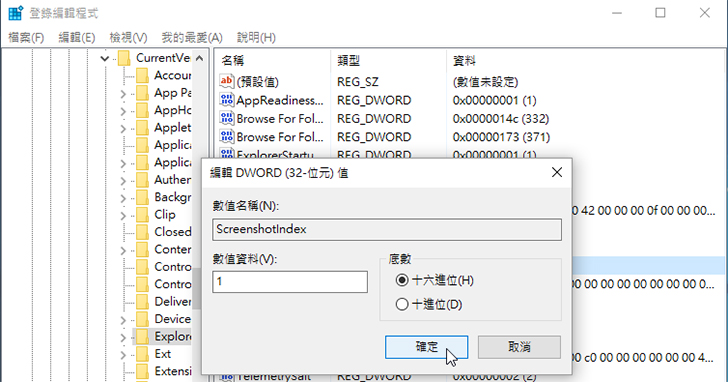Select the Explorer folder icon
The width and height of the screenshot is (728, 382).
[143, 337]
